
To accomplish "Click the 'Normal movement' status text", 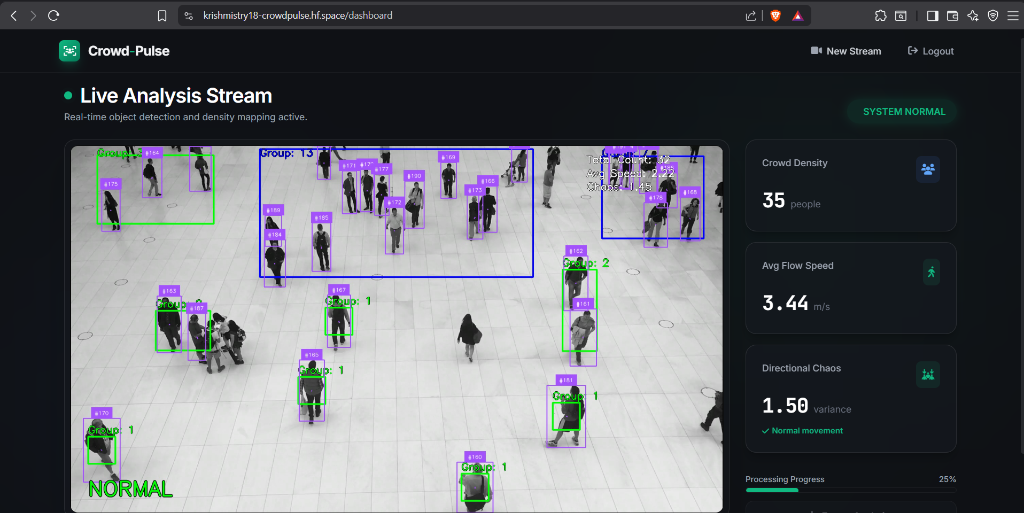I will click(807, 431).
